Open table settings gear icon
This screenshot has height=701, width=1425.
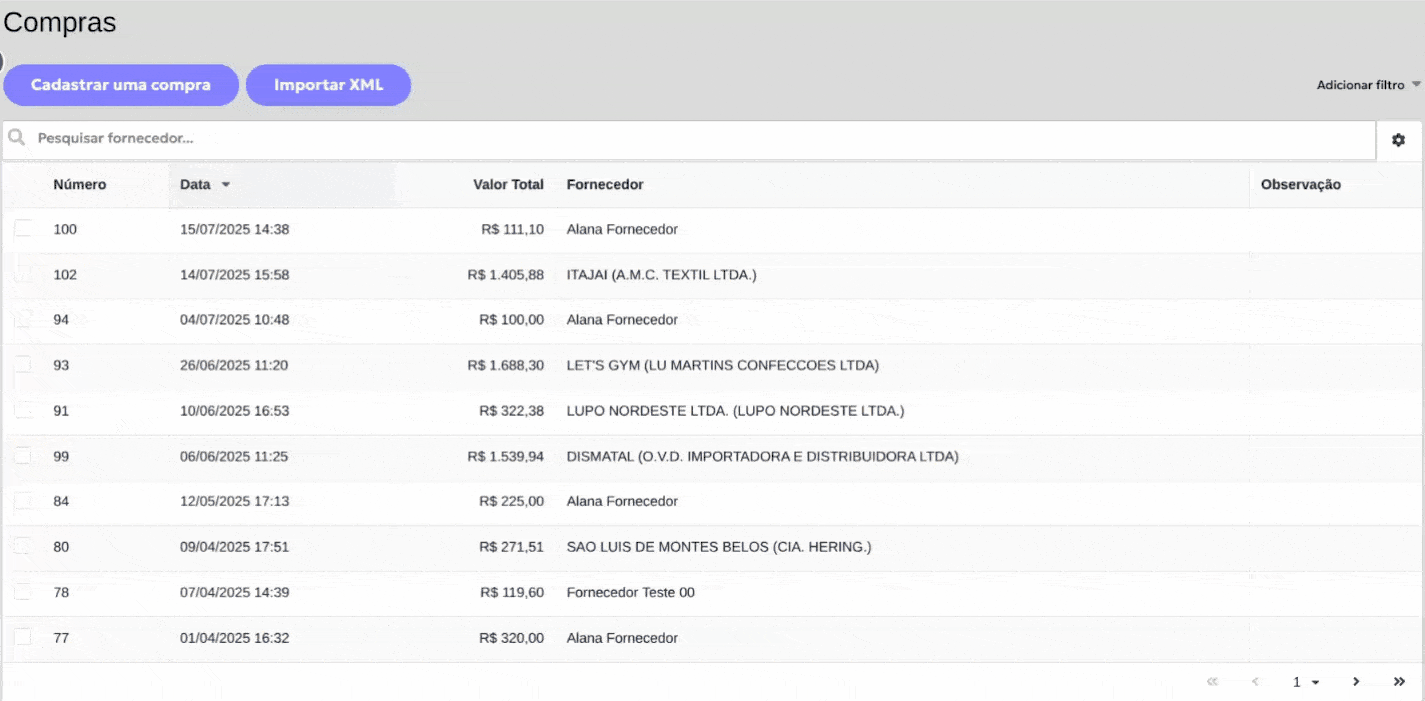coord(1398,140)
